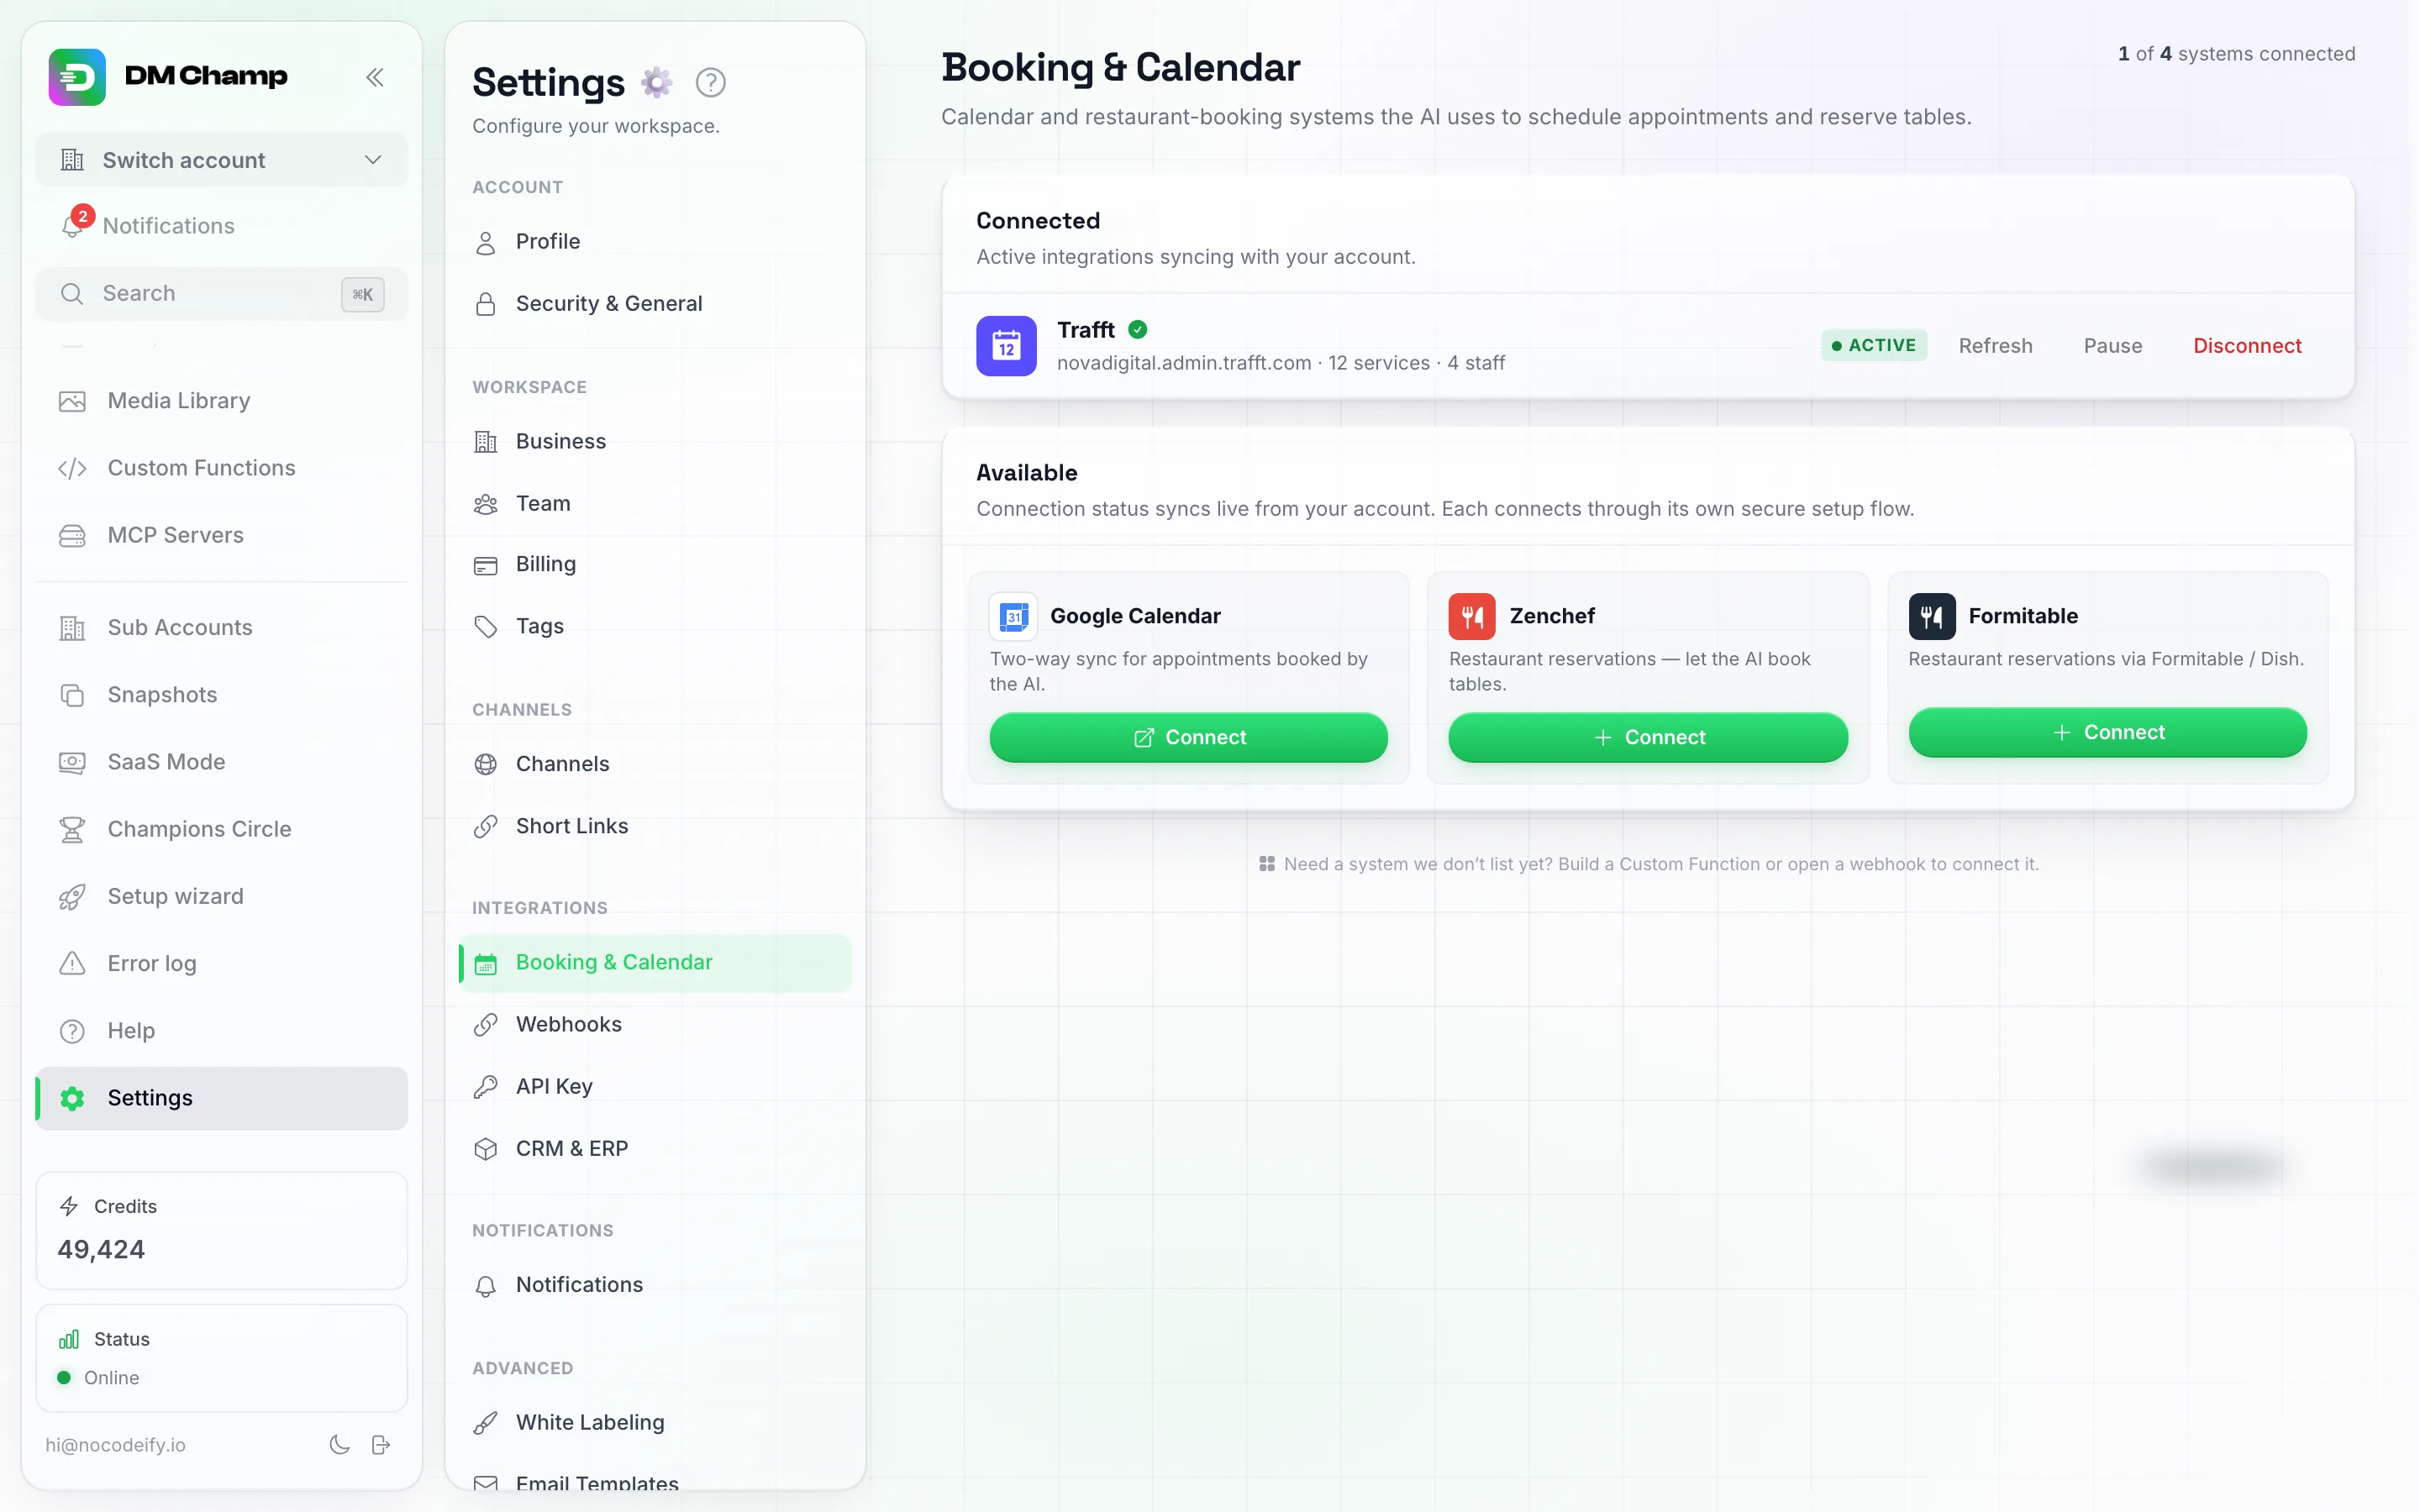Image resolution: width=2420 pixels, height=1512 pixels.
Task: Click novadigital.admin.trafft.com details text
Action: point(1281,363)
